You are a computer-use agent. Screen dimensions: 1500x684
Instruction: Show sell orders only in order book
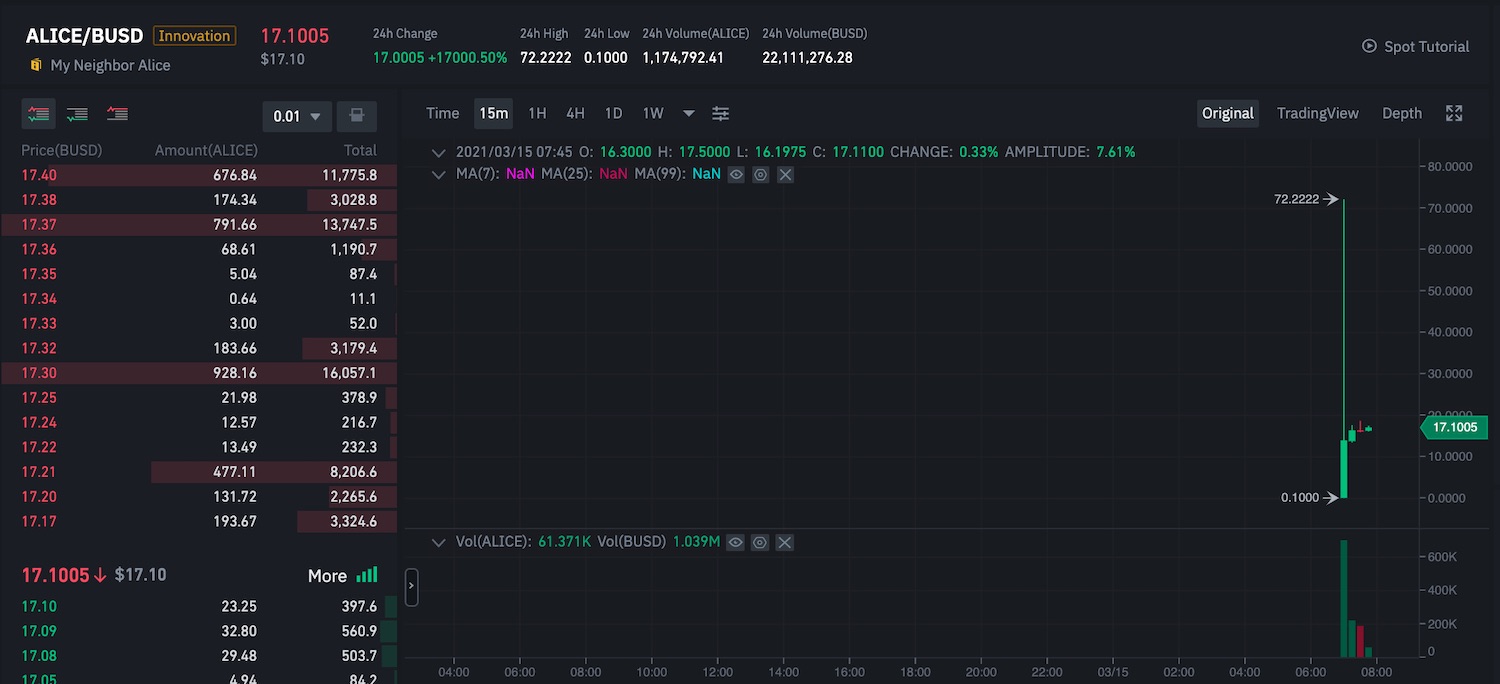[x=117, y=114]
